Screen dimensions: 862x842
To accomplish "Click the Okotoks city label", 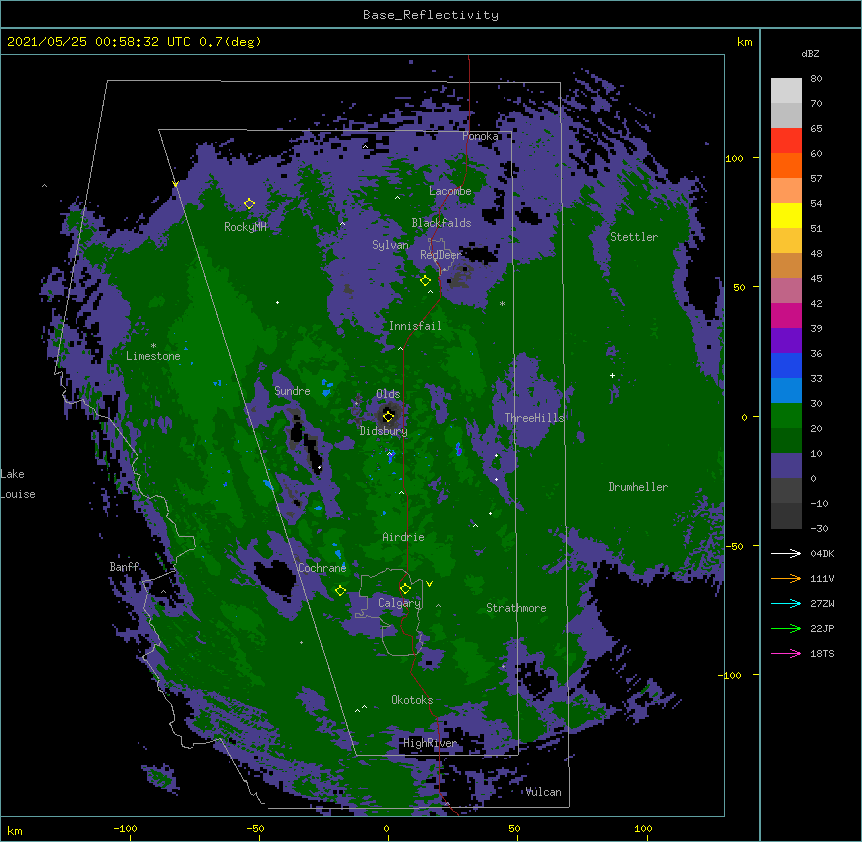I will 412,700.
